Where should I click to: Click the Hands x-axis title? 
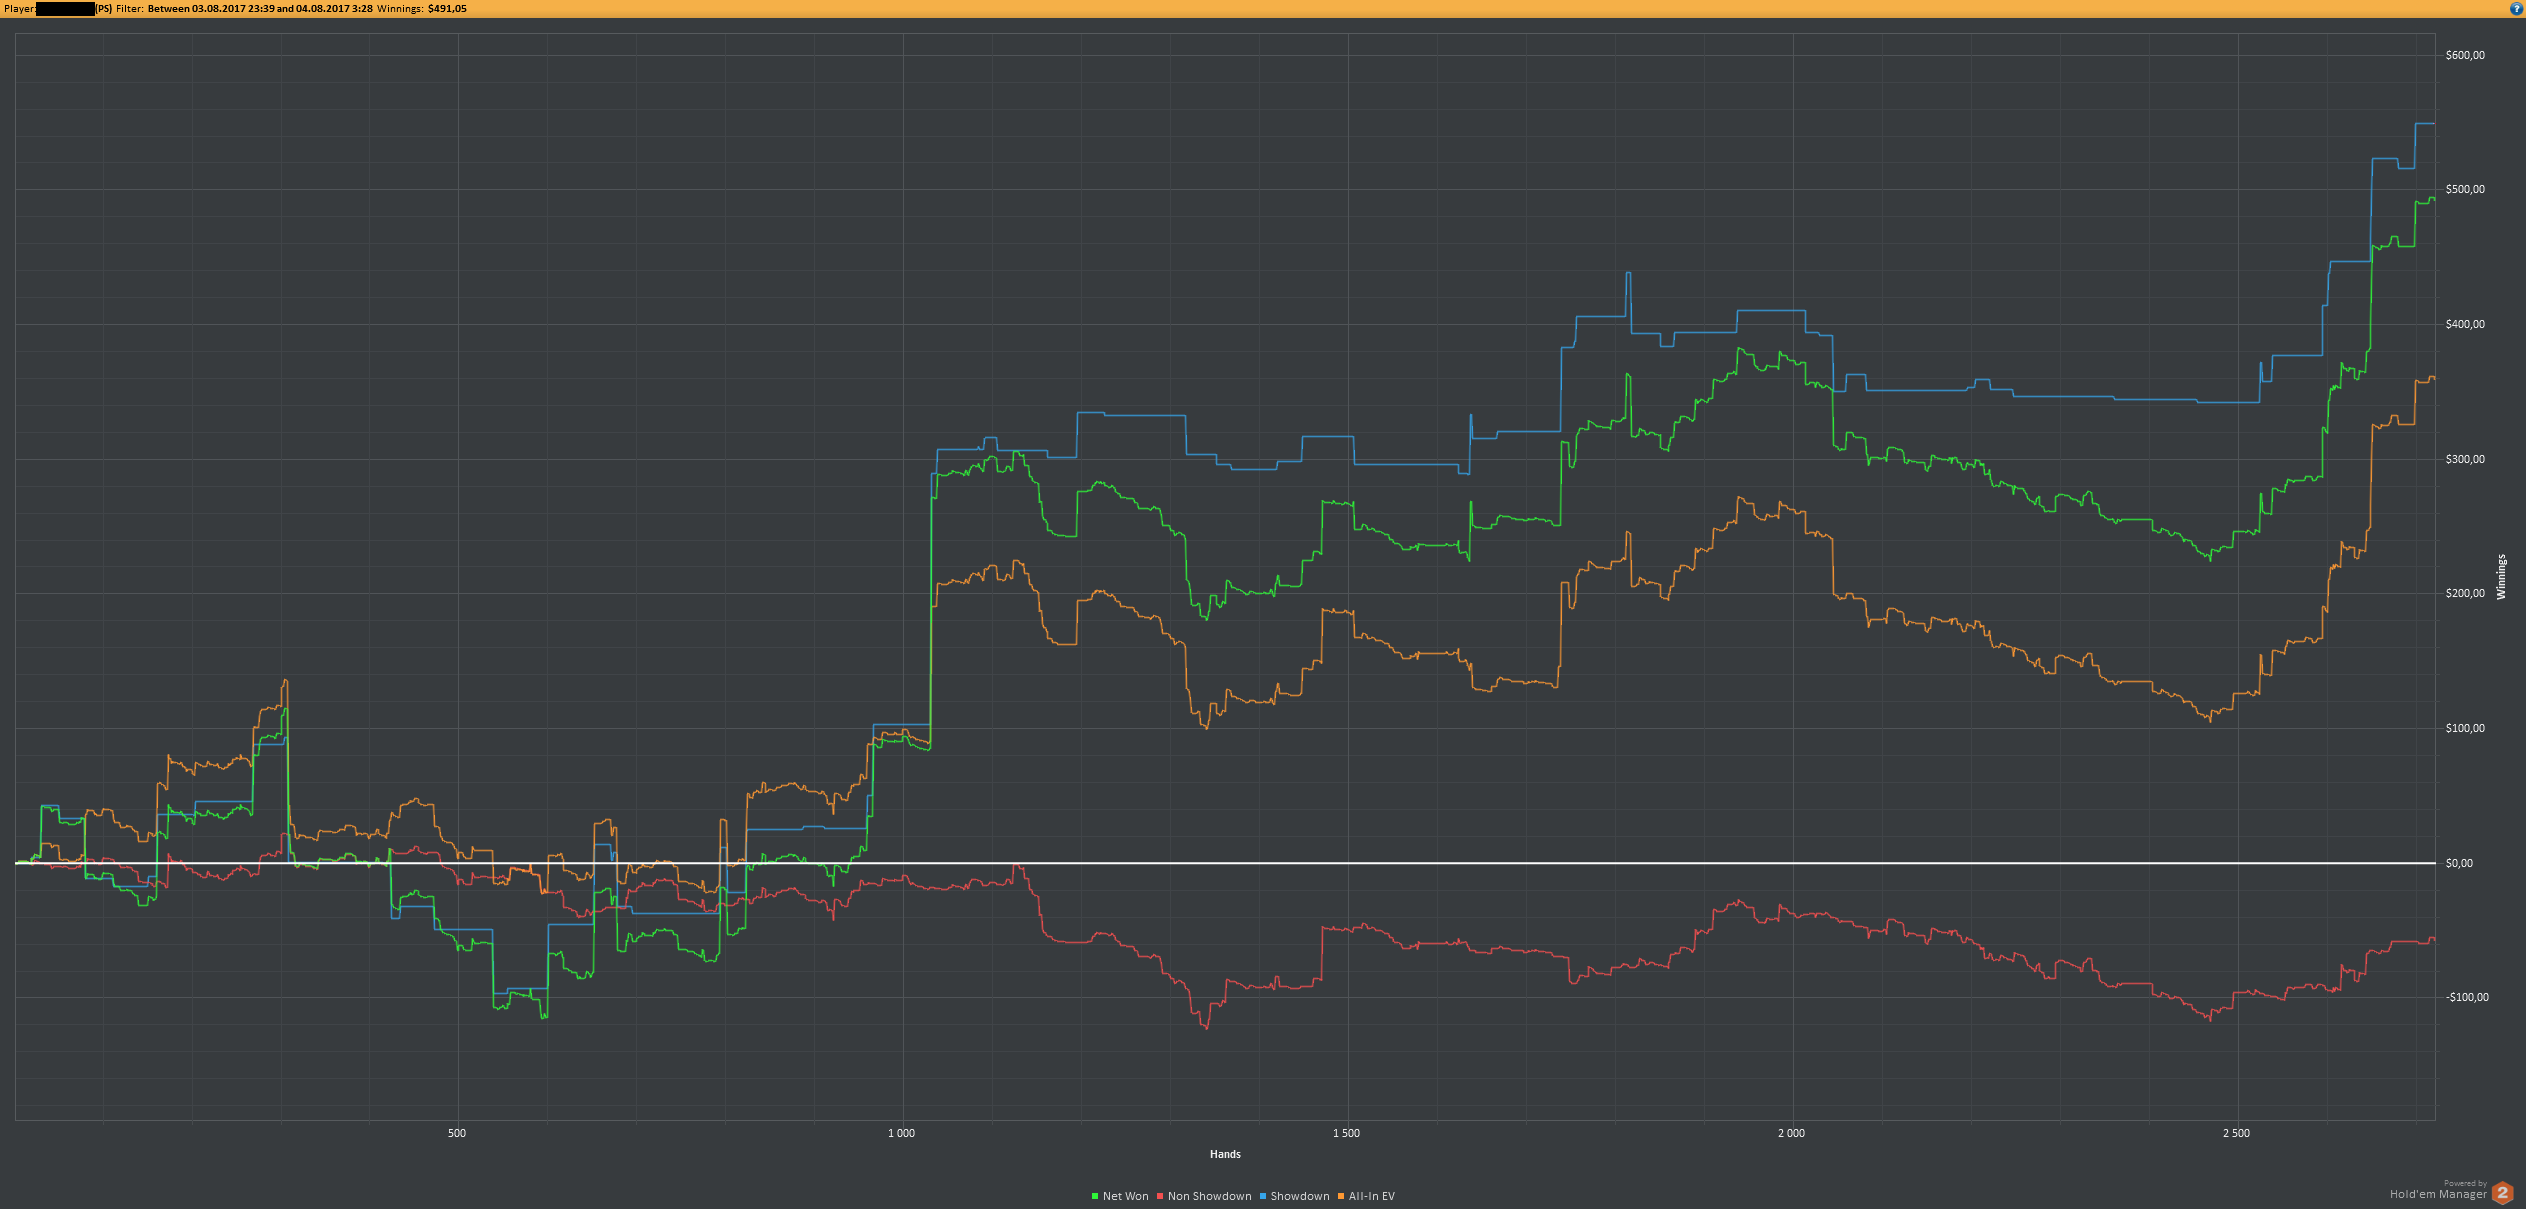(x=1225, y=1154)
